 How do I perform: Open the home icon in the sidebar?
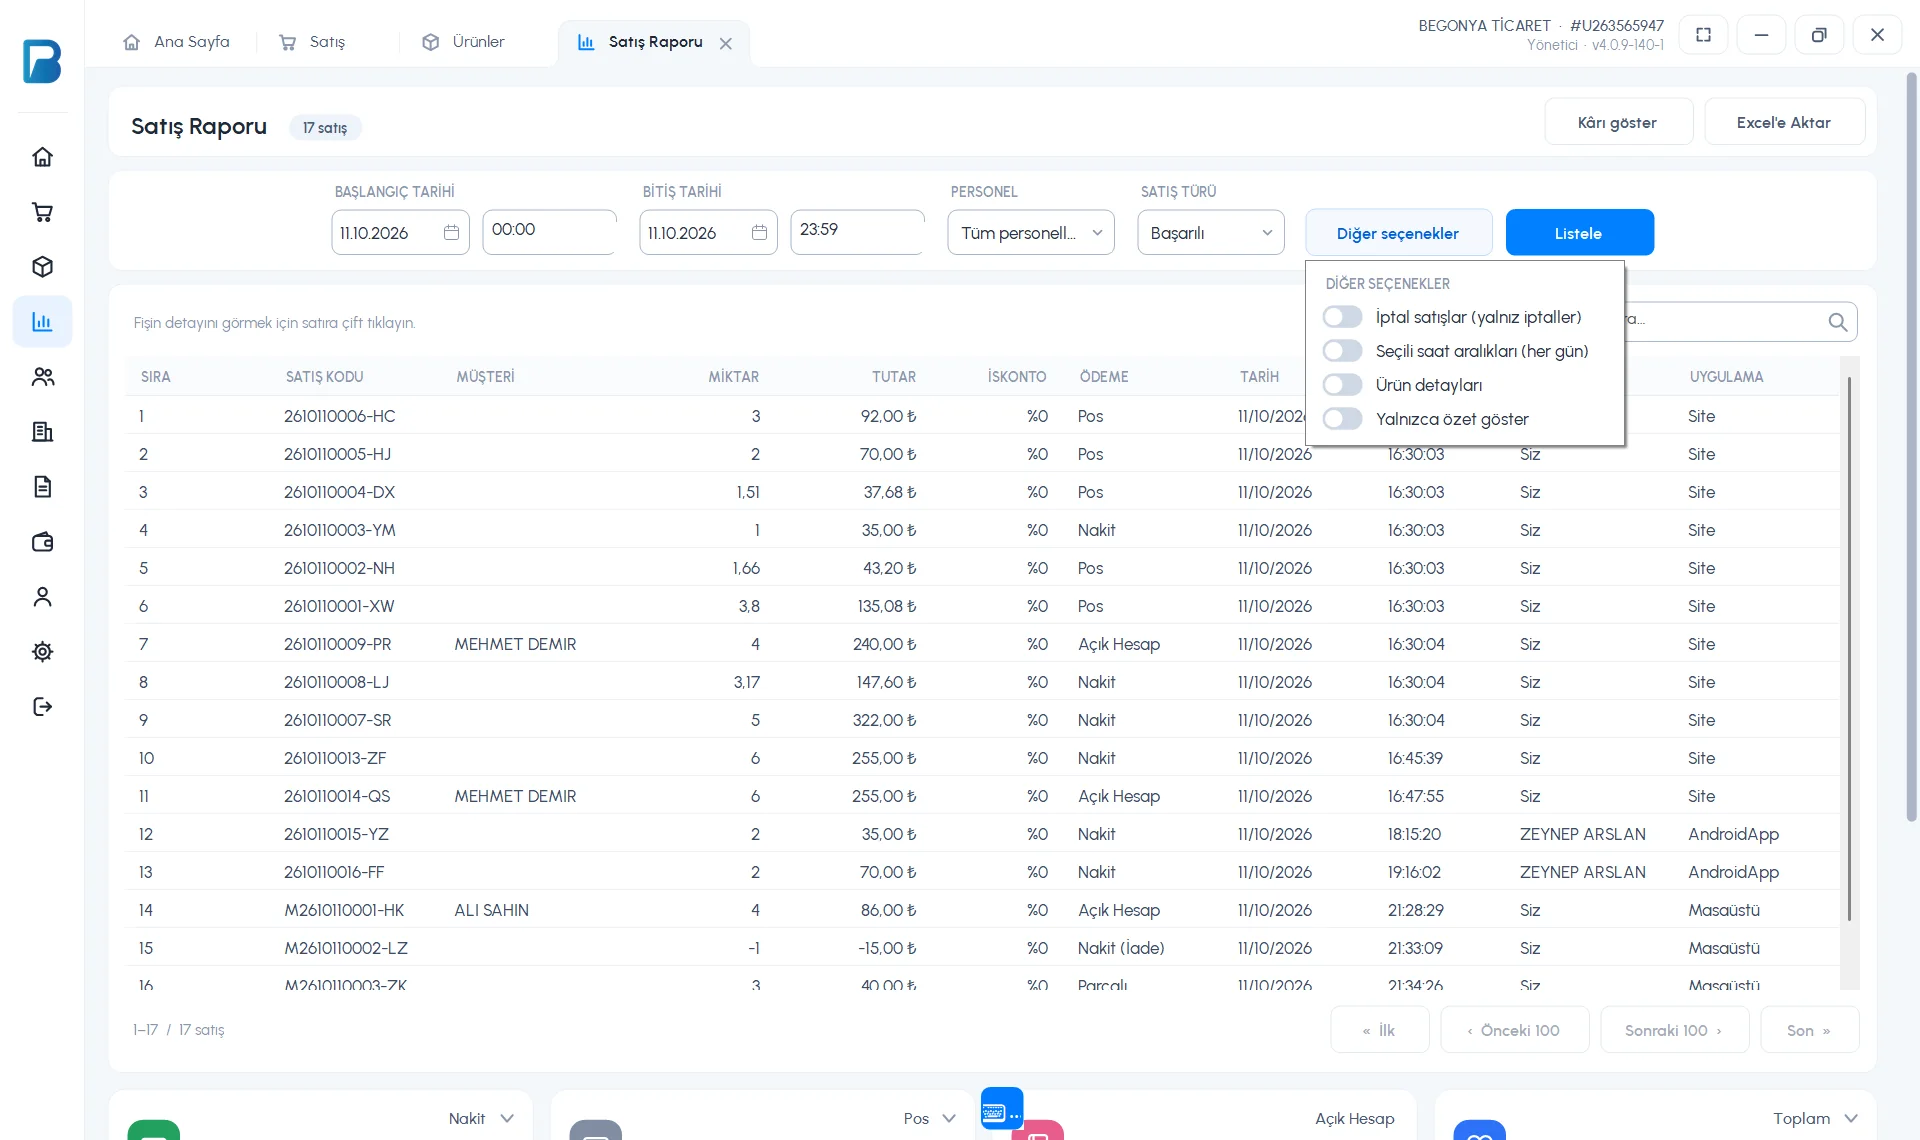(x=42, y=157)
